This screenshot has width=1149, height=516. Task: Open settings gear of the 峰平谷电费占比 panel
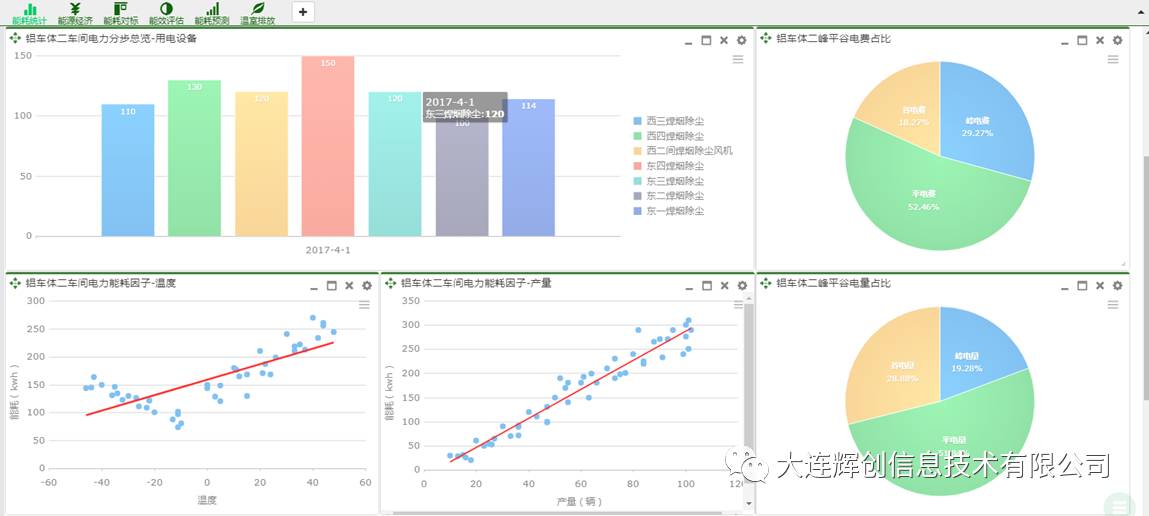(x=1117, y=40)
